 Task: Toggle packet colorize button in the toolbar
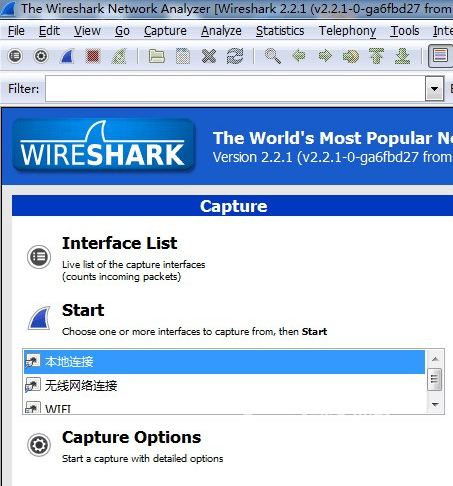(x=440, y=56)
